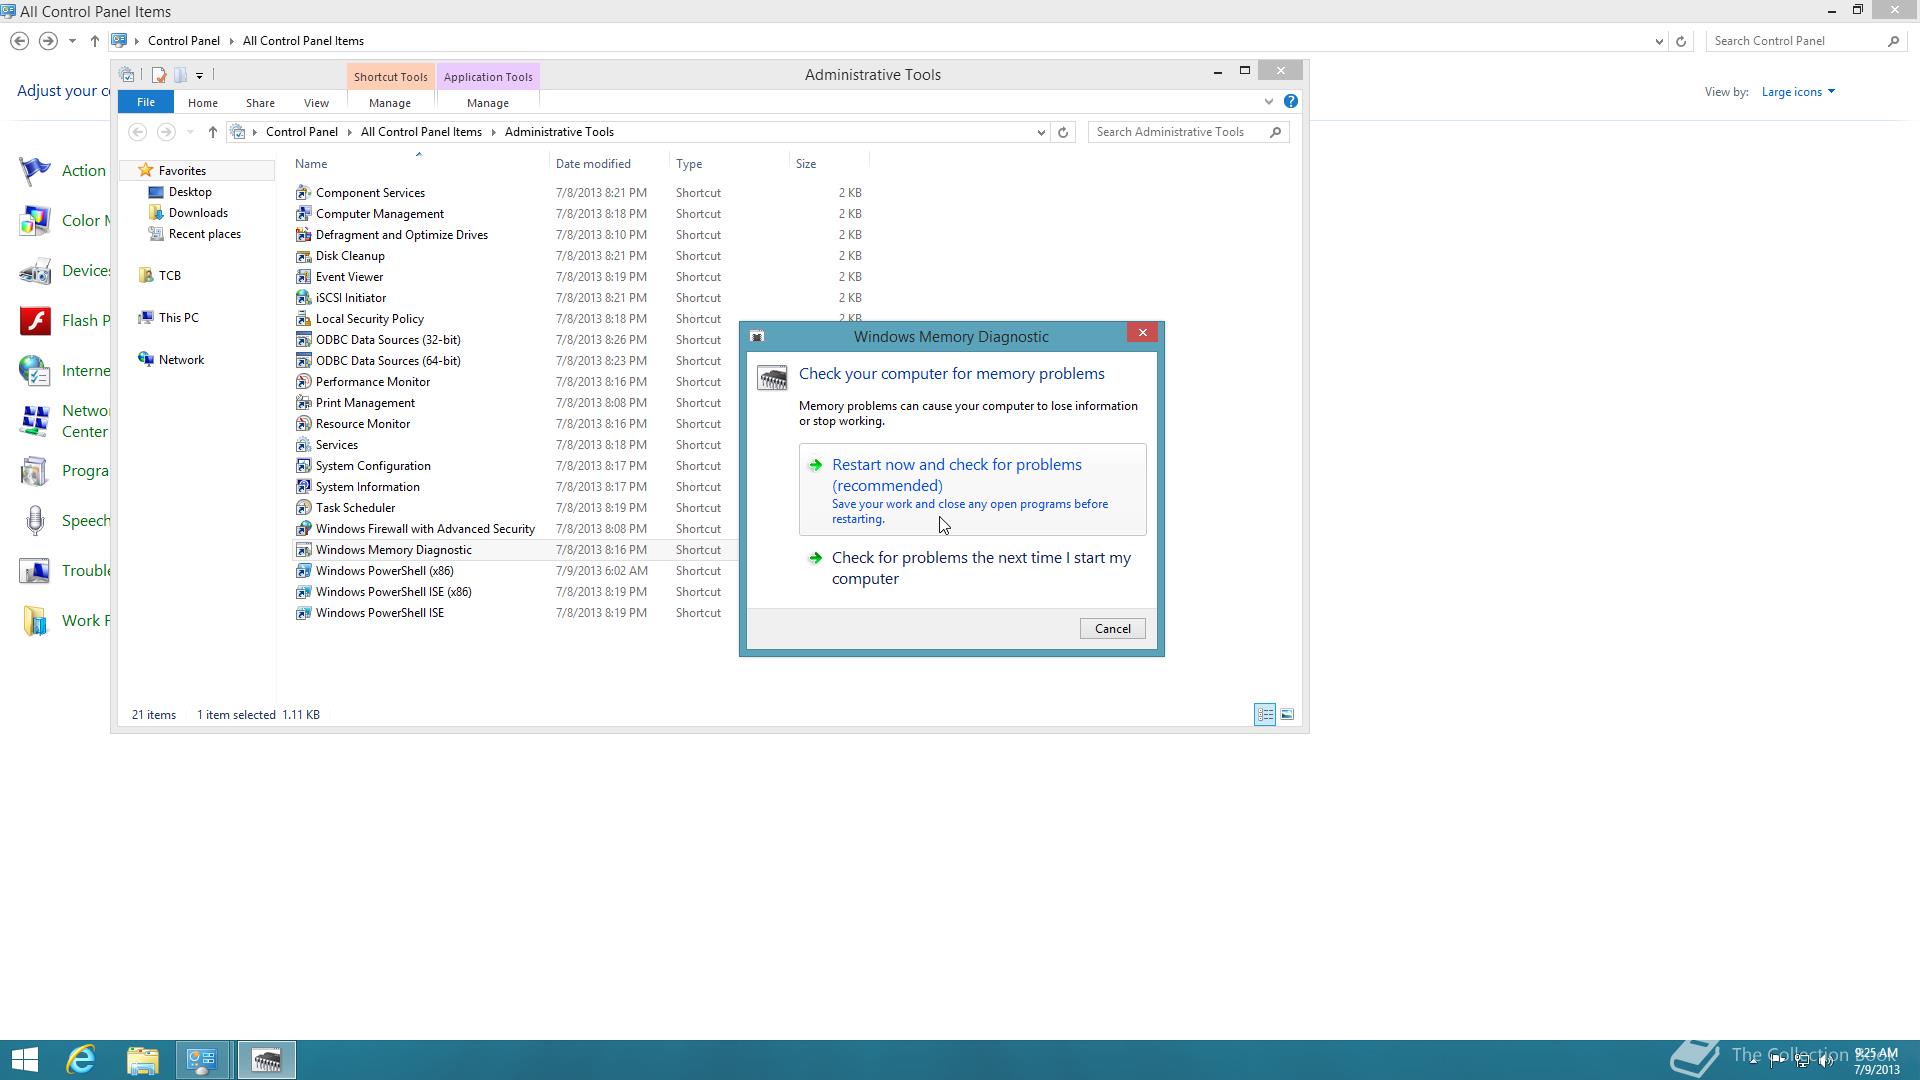
Task: Open recent locations dropdown in Administrative Tools
Action: [x=190, y=132]
